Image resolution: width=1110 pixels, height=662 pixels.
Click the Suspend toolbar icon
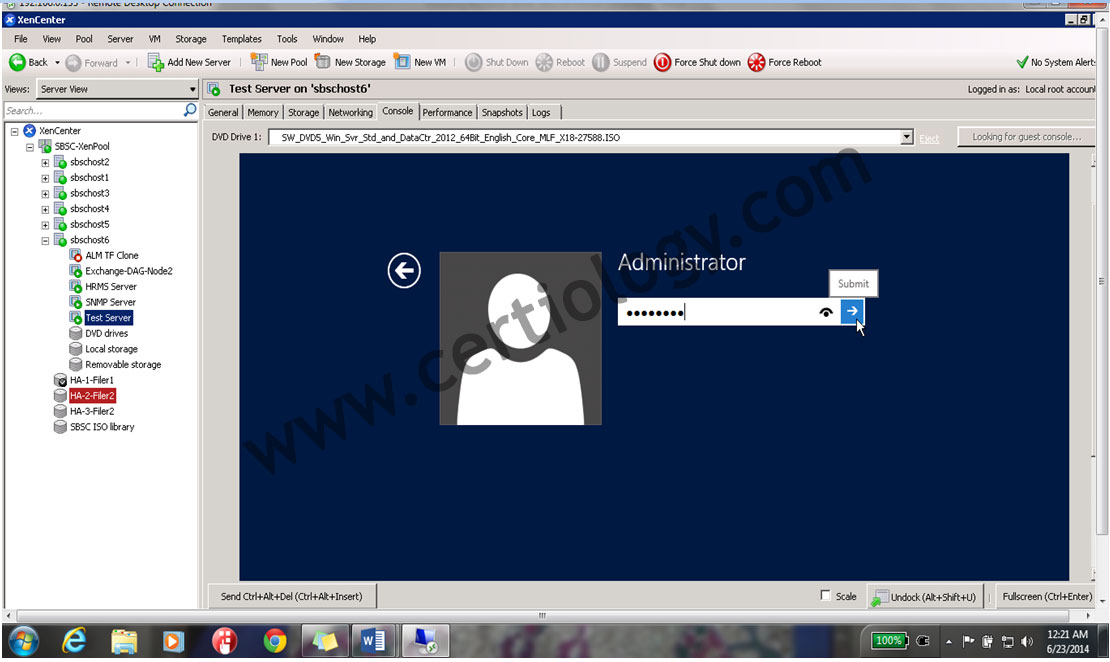click(x=600, y=62)
